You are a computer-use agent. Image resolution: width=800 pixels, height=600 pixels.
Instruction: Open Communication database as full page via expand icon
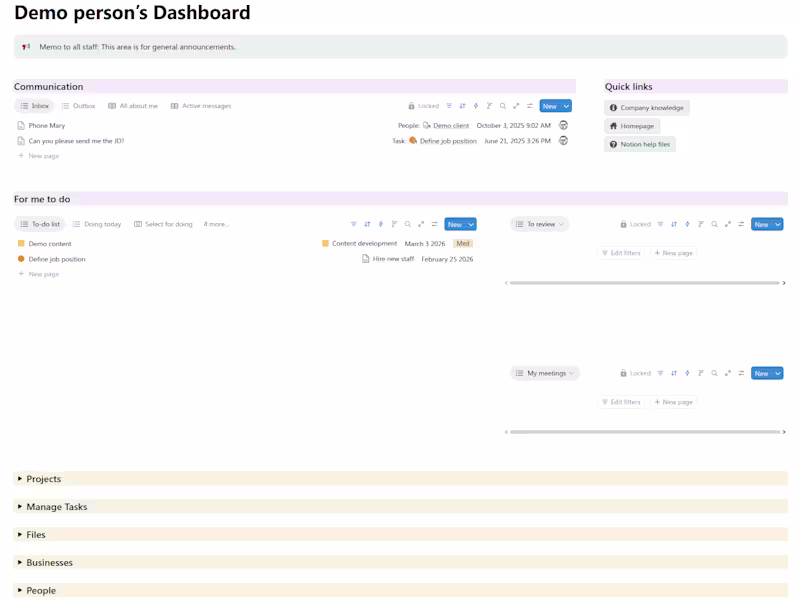pyautogui.click(x=516, y=106)
